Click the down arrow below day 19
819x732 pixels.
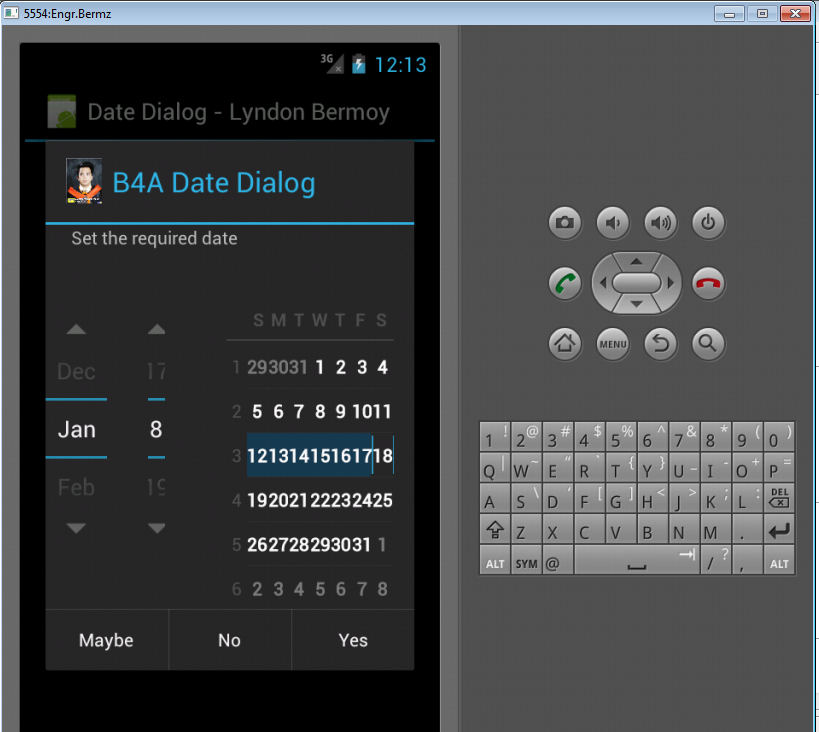pos(156,528)
